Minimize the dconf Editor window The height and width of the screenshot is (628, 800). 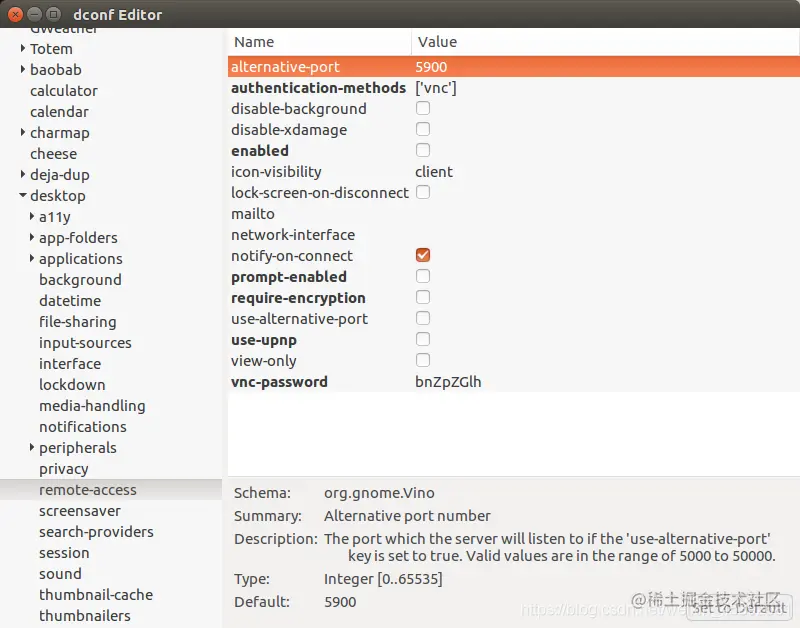(x=34, y=14)
